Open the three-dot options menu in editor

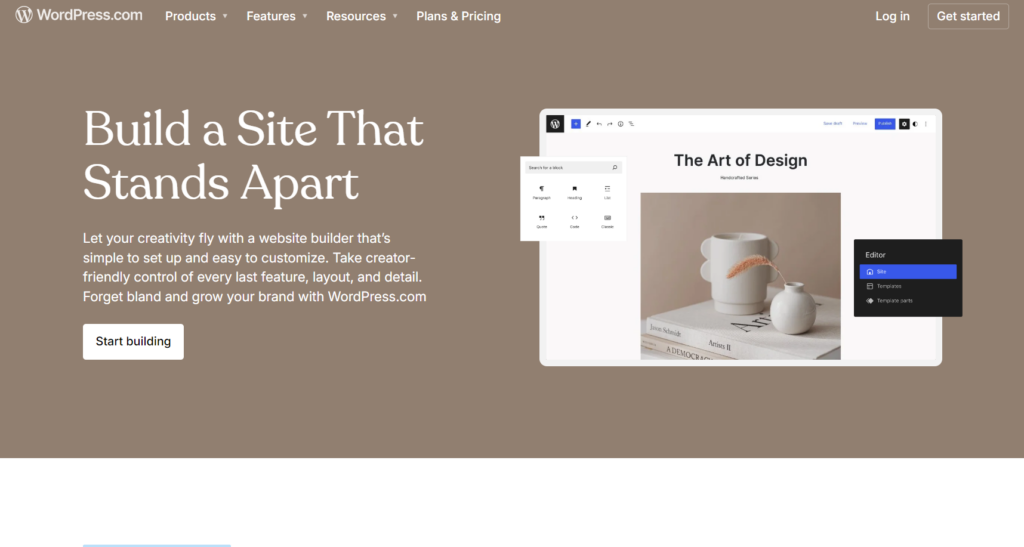point(925,123)
